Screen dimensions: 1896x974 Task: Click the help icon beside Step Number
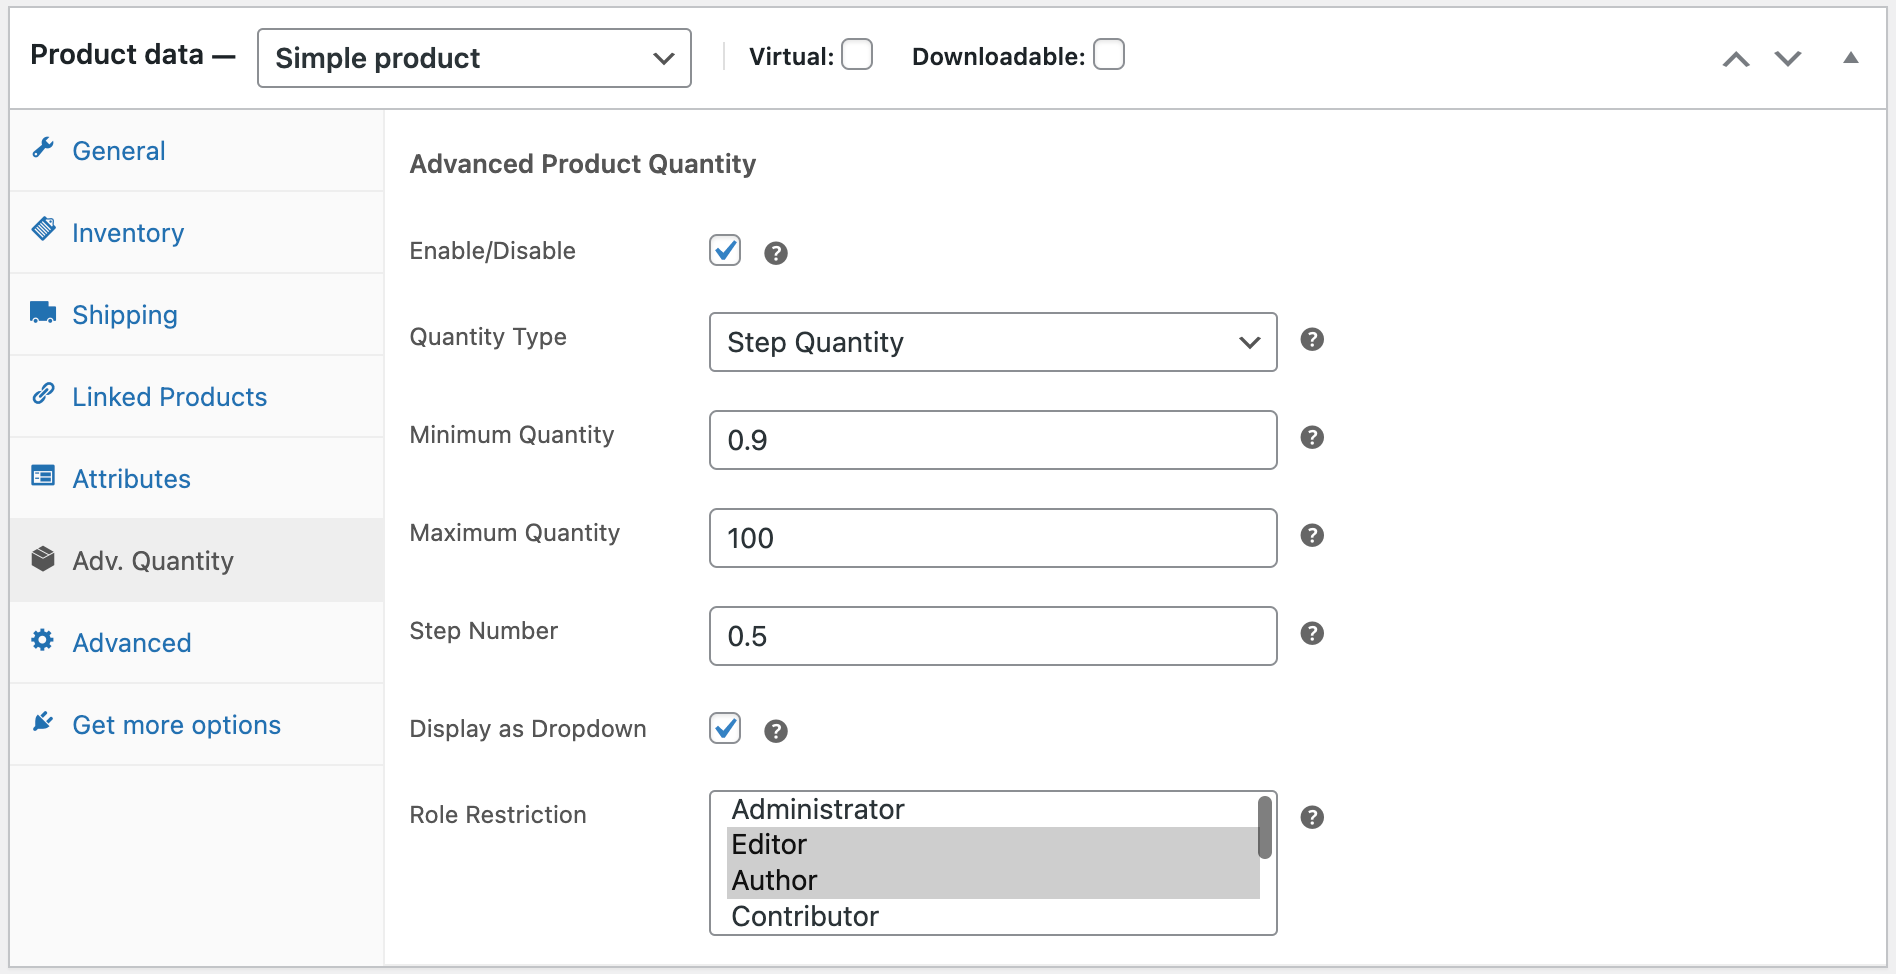click(1313, 633)
